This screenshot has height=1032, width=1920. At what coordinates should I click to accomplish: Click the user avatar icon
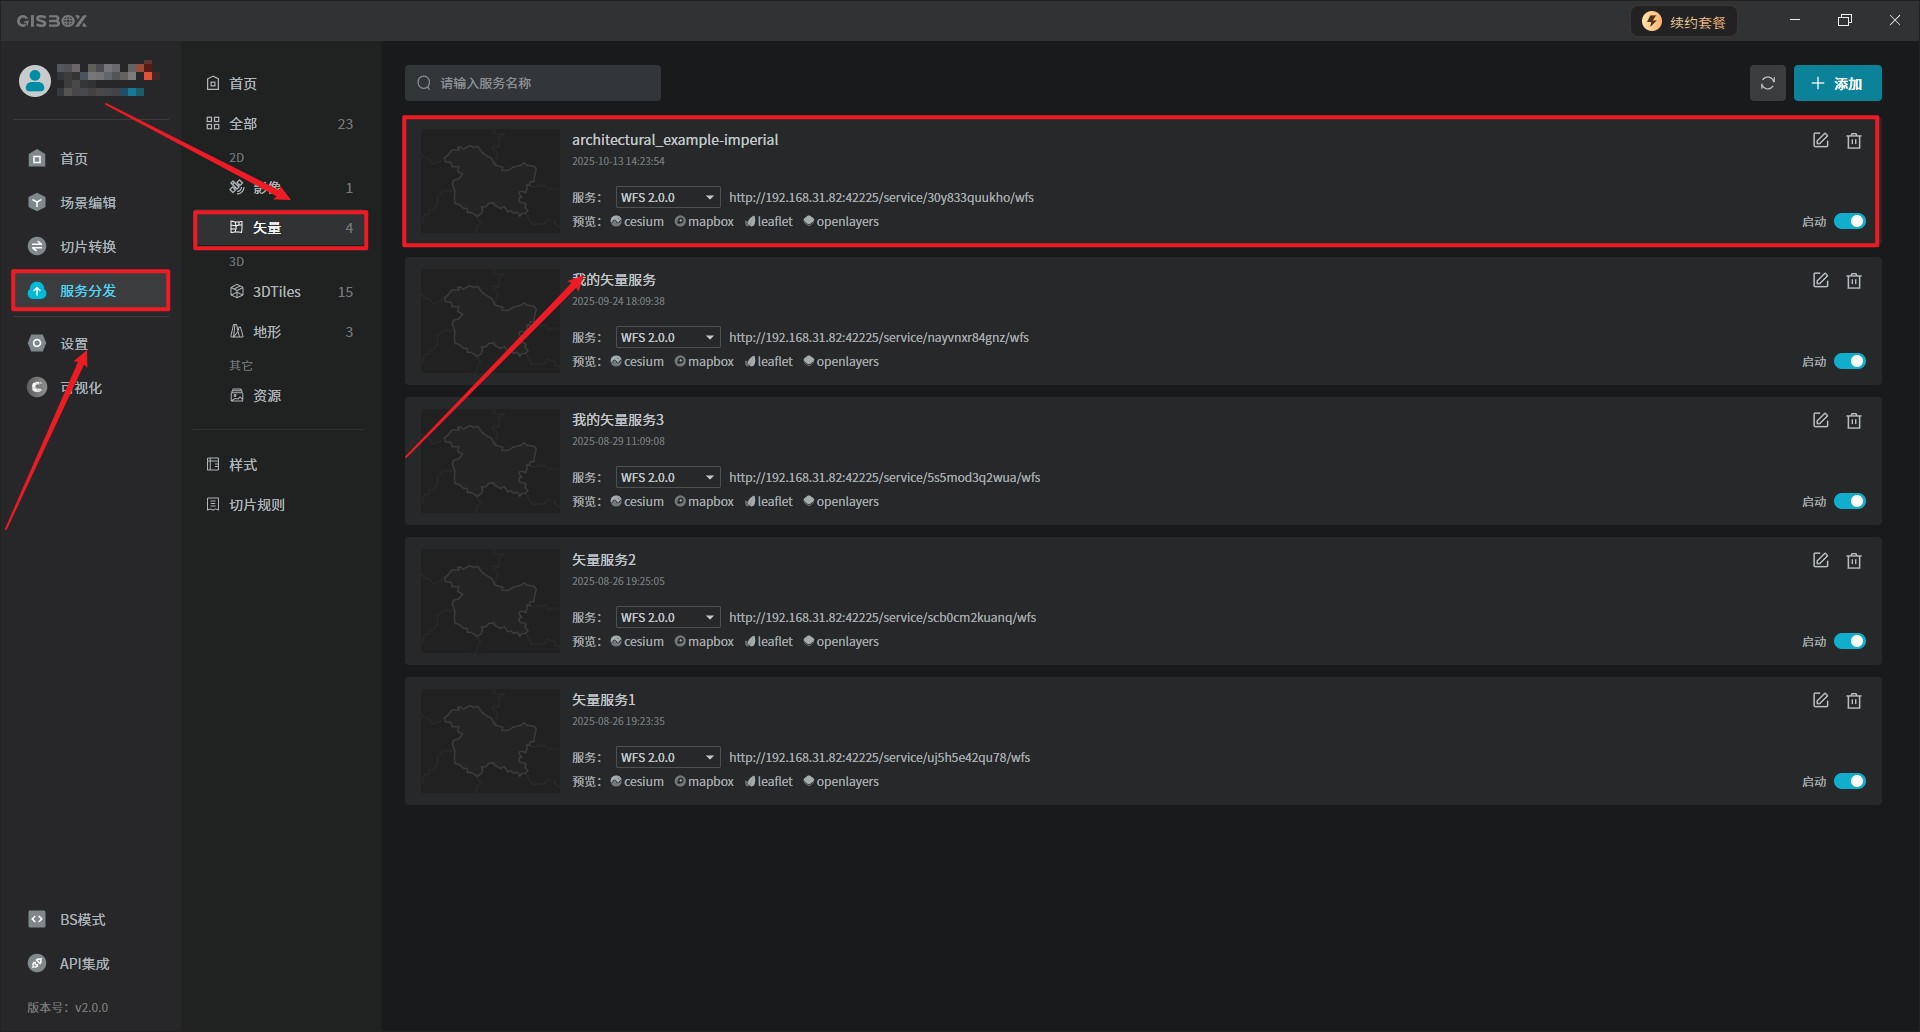point(35,81)
